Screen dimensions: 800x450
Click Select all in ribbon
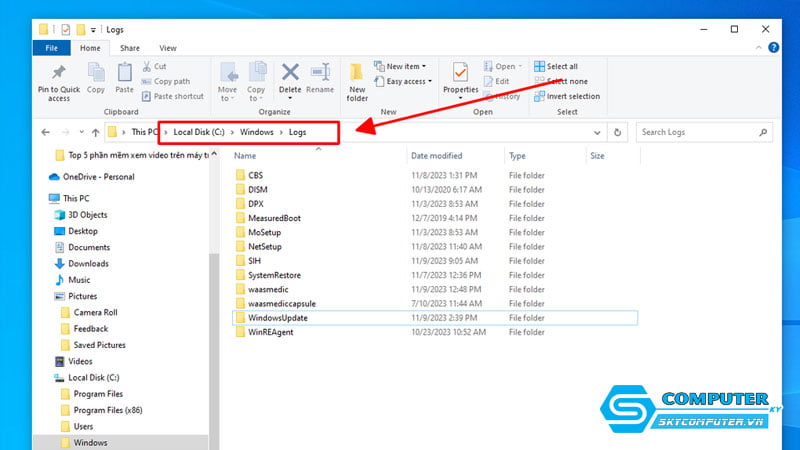tap(561, 66)
